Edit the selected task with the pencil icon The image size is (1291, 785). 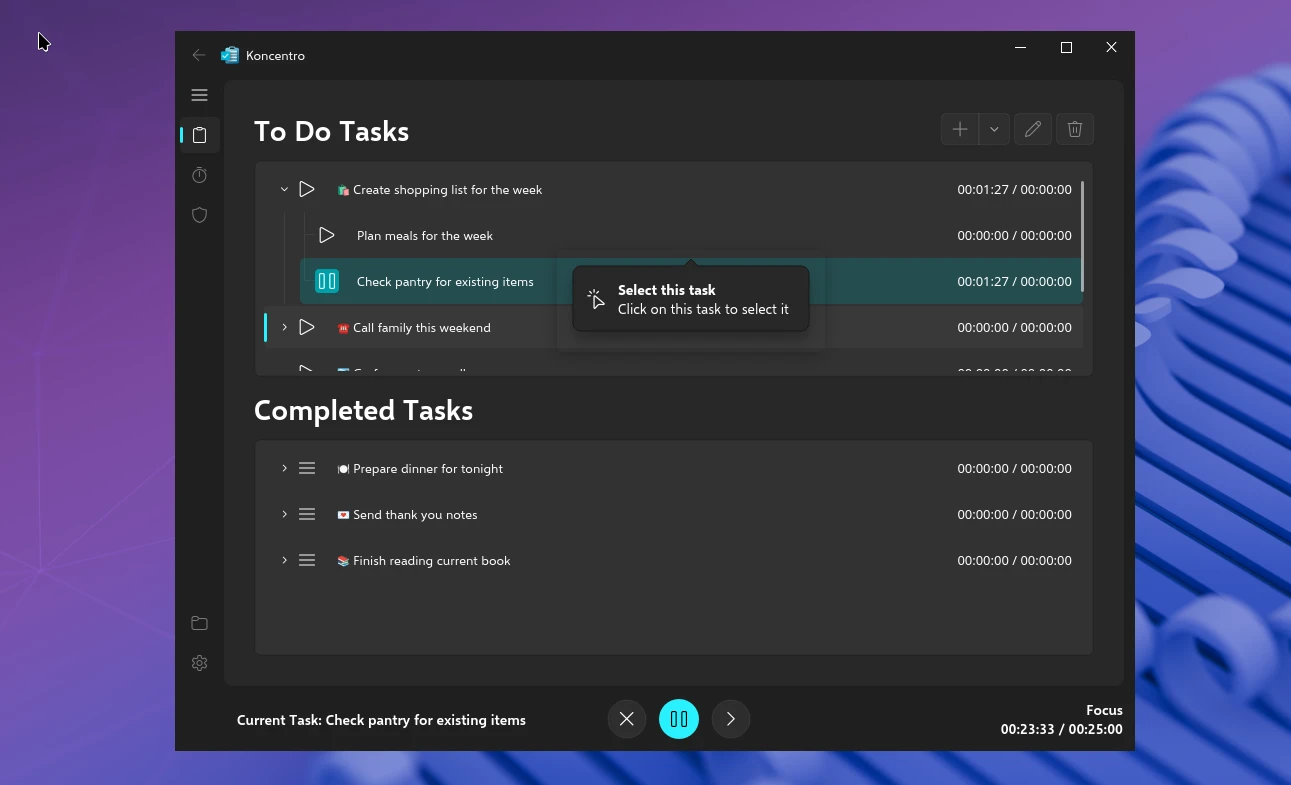tap(1032, 129)
